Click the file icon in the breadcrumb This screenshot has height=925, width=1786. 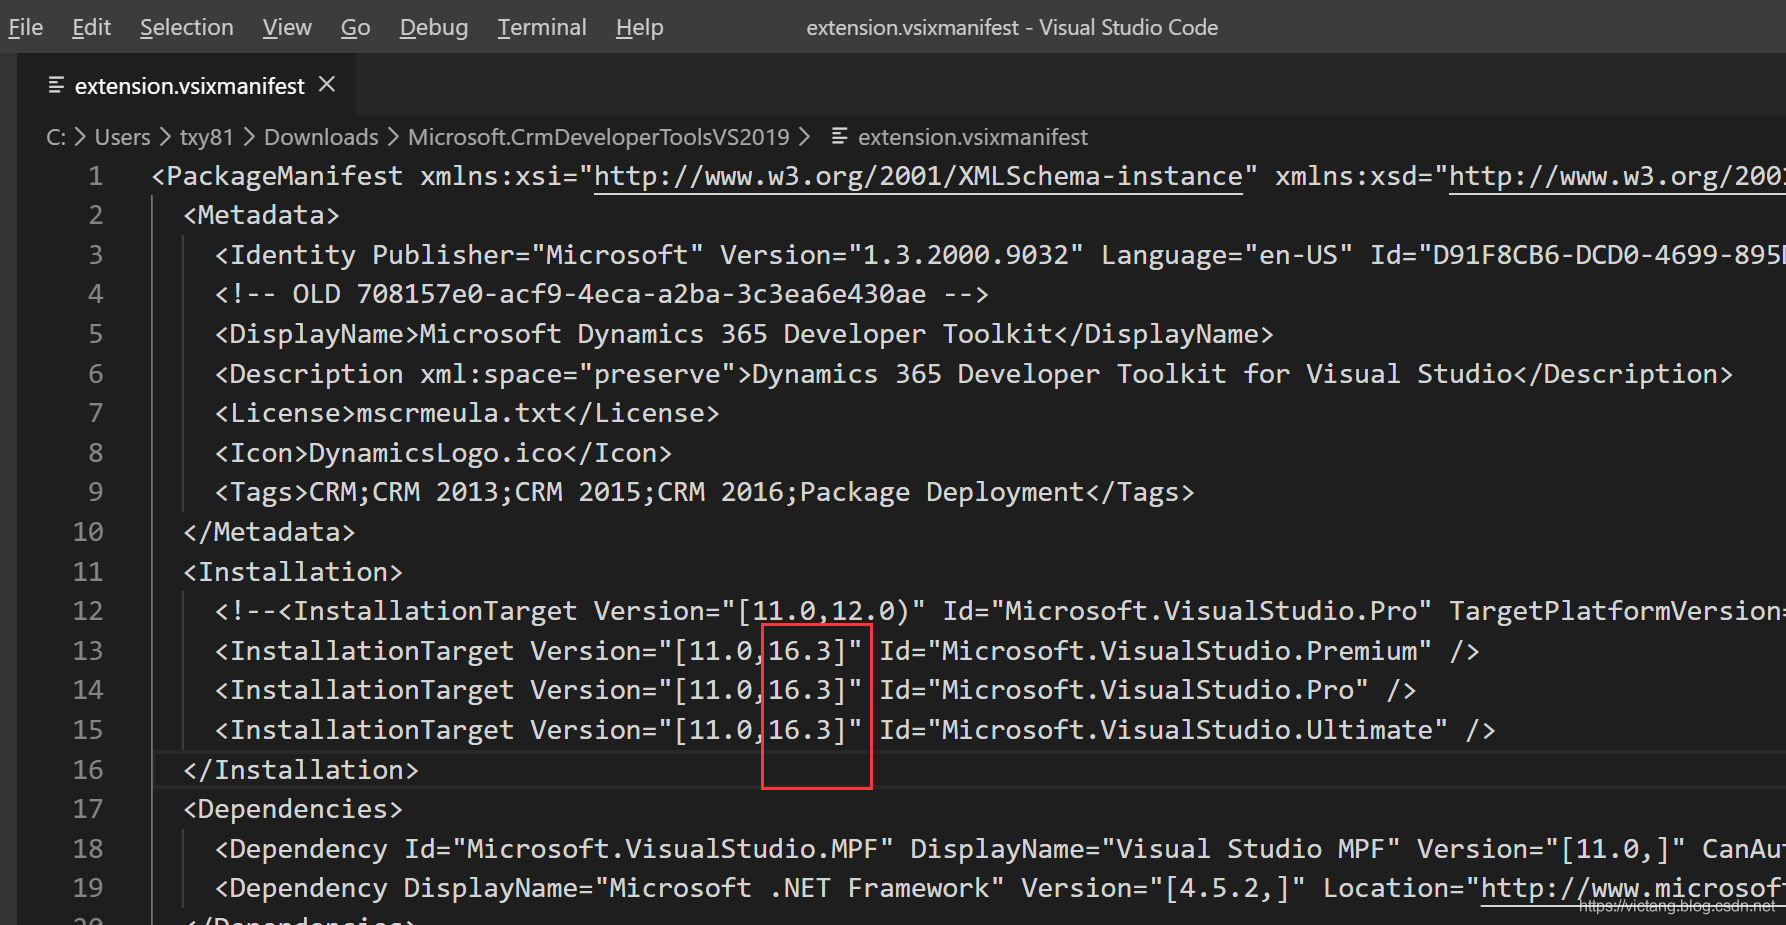tap(840, 136)
